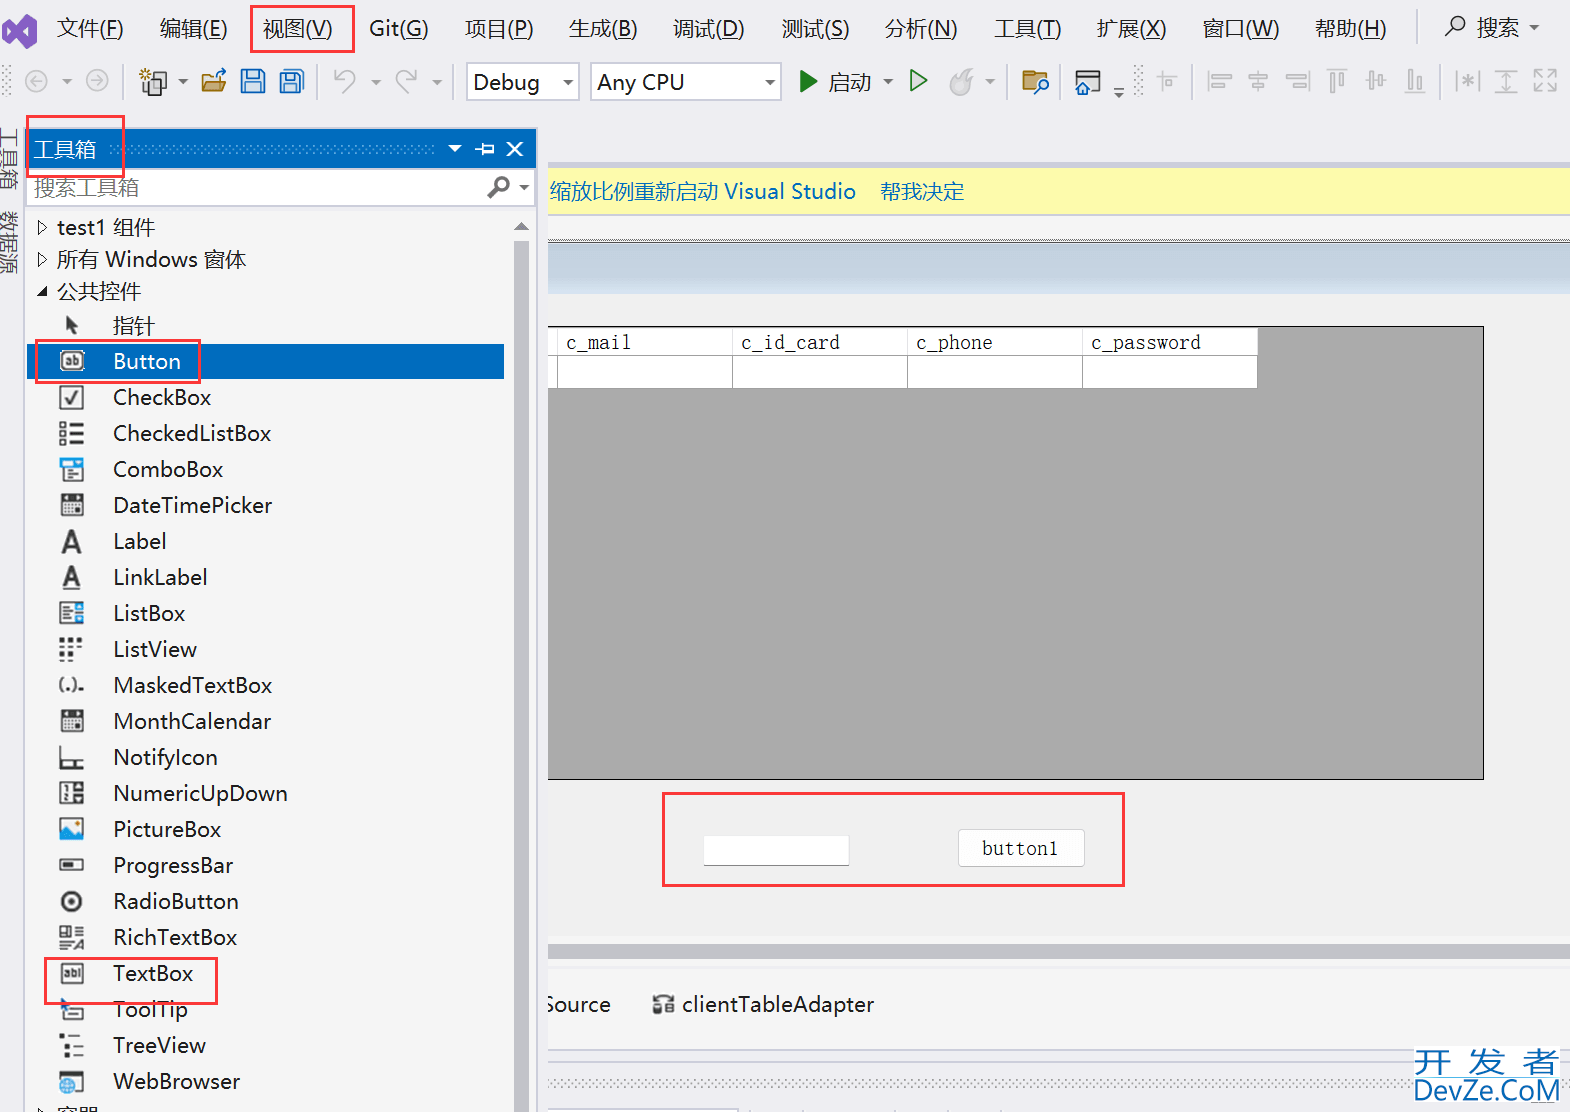Click the Make Same Width icon
The image size is (1570, 1112).
pos(1467,81)
